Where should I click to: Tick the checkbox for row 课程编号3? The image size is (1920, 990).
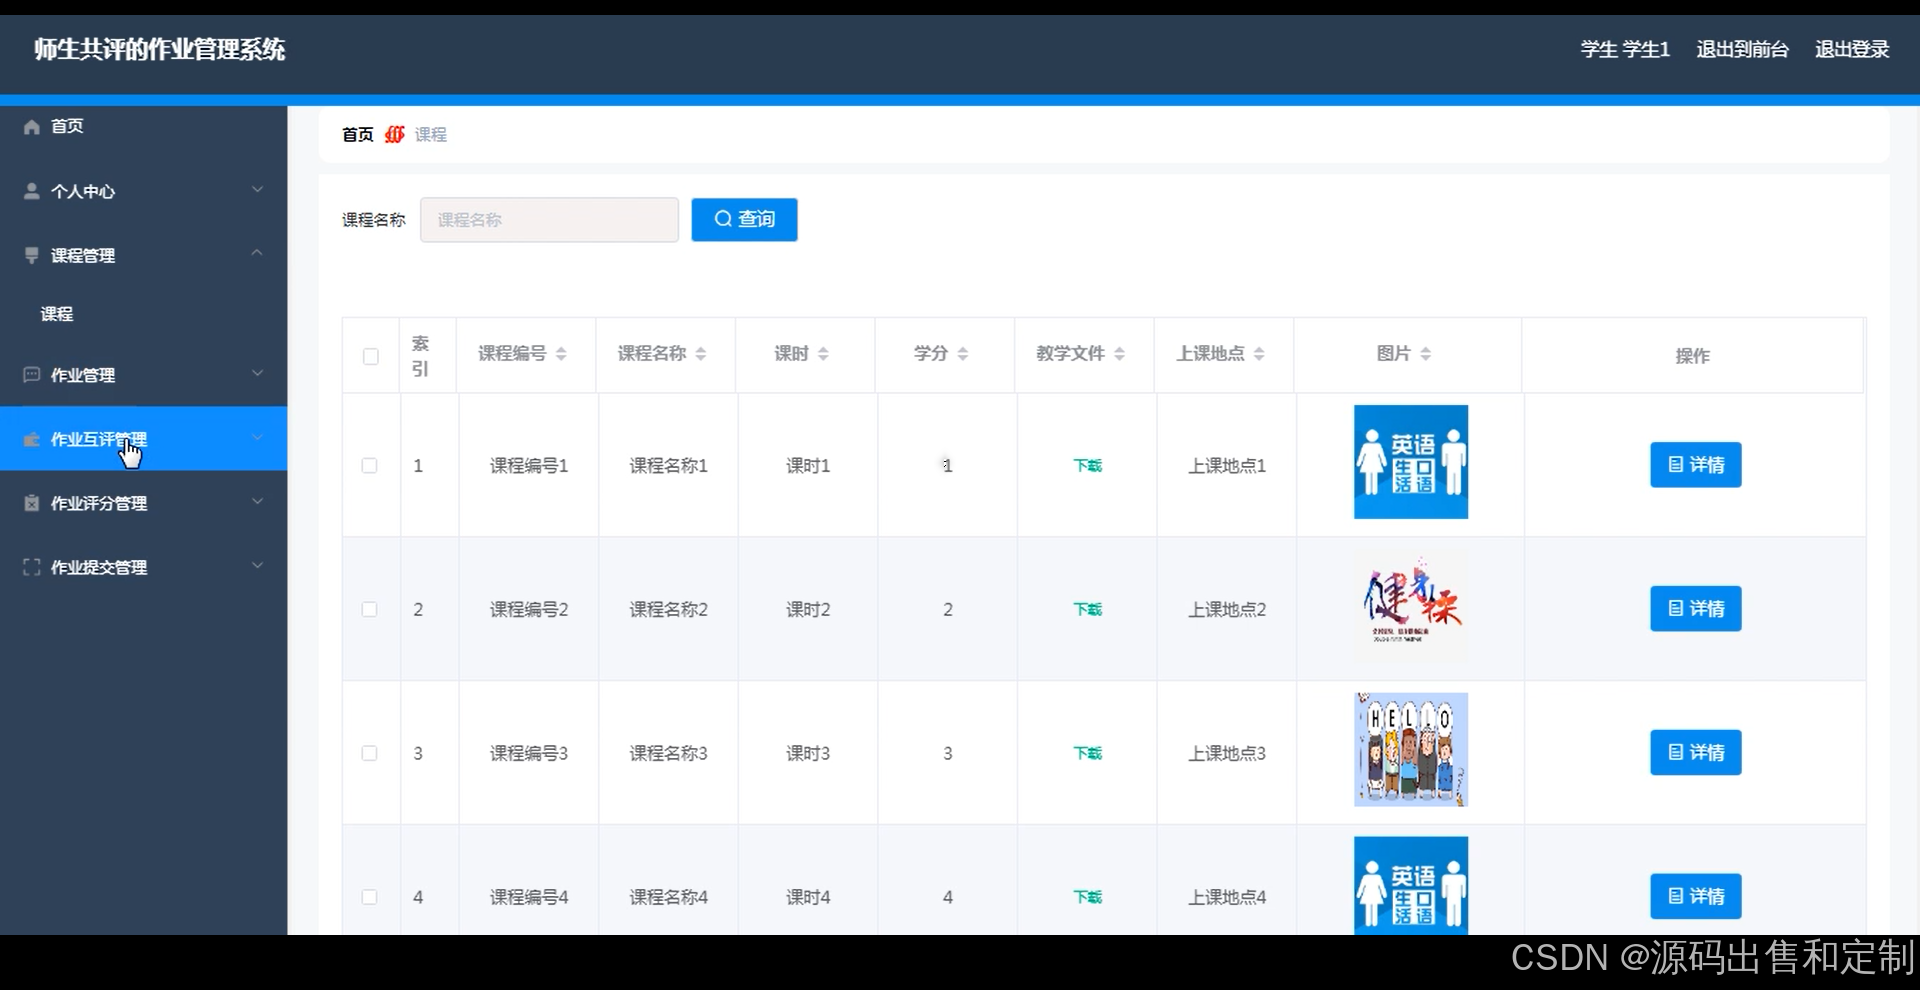(x=370, y=754)
